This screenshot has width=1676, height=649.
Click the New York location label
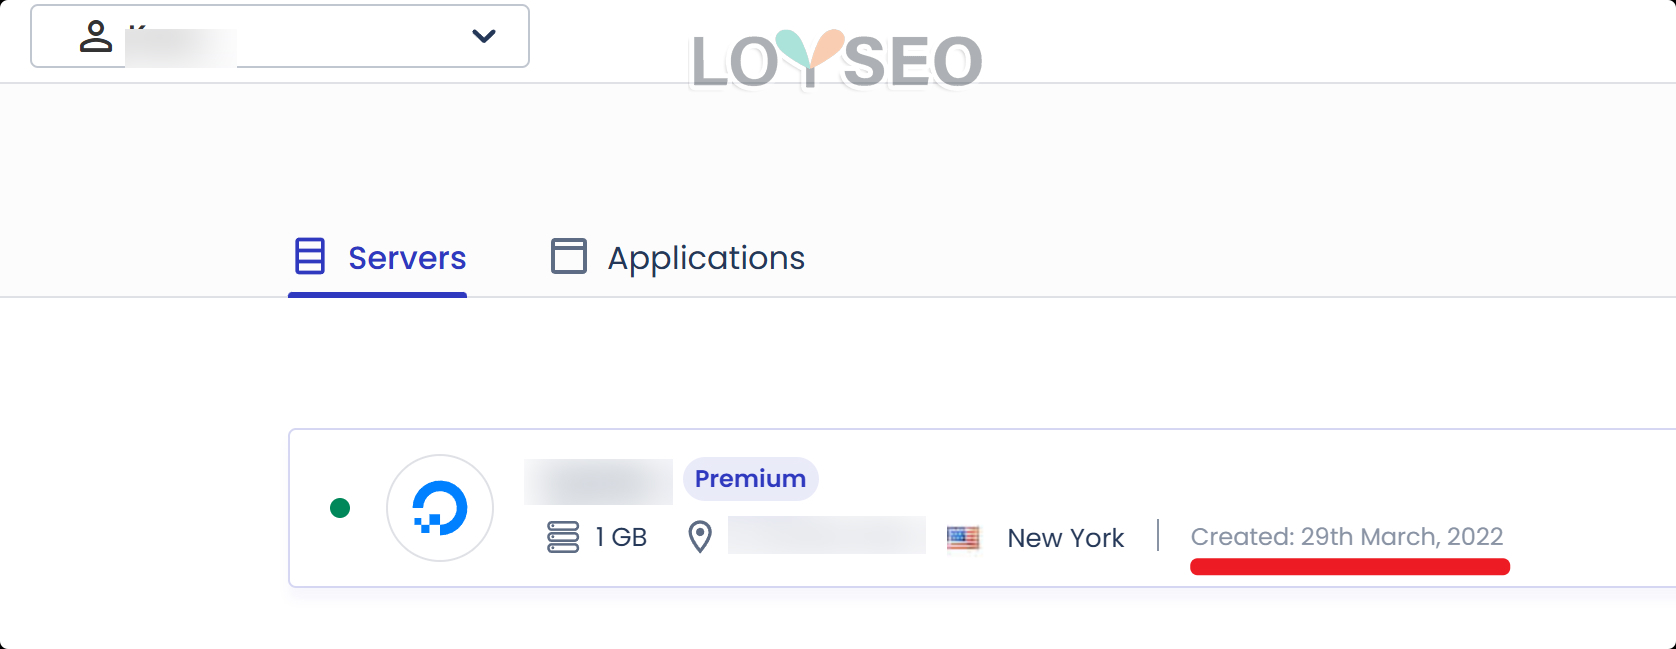coord(1065,538)
